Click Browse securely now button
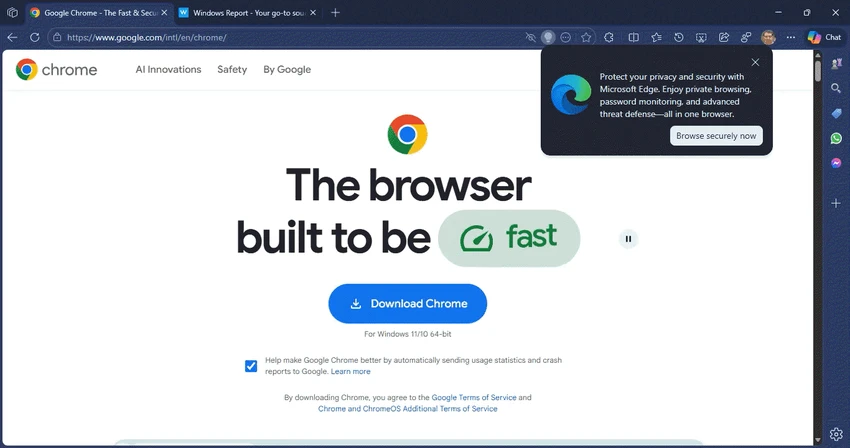 [716, 136]
